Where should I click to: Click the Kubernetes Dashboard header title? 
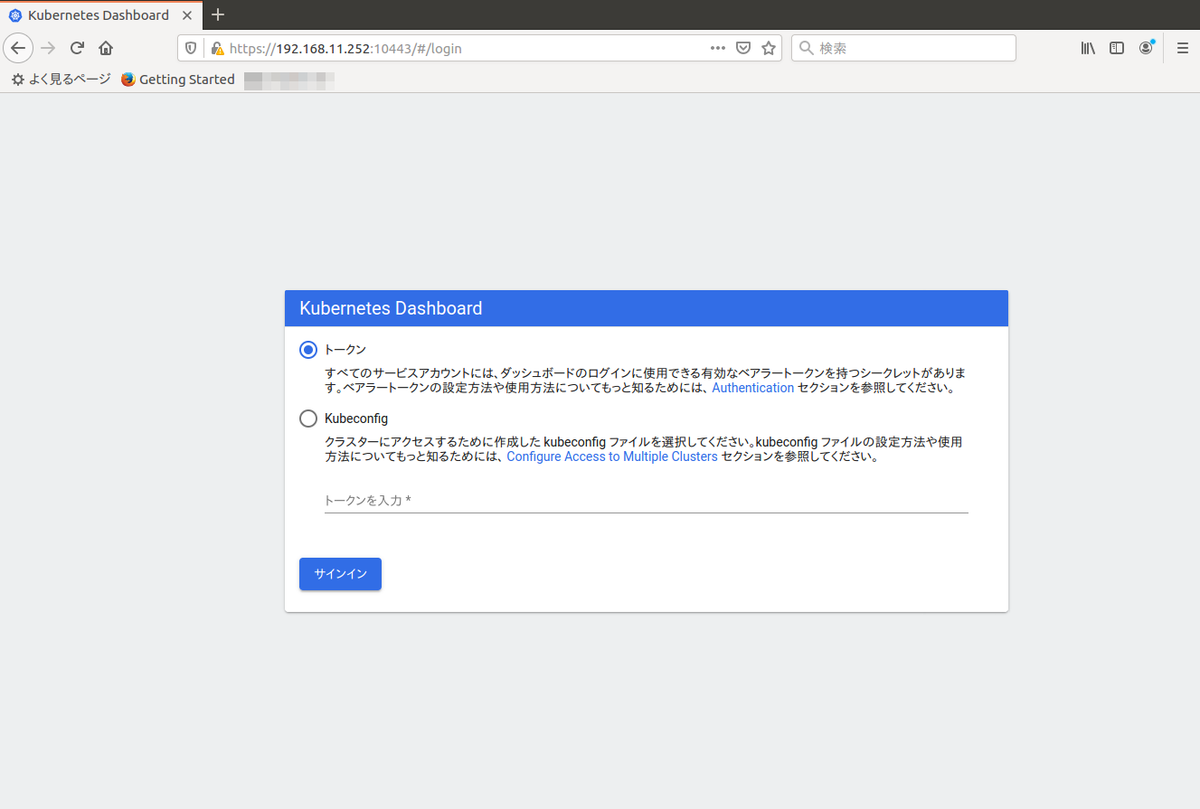tap(391, 308)
